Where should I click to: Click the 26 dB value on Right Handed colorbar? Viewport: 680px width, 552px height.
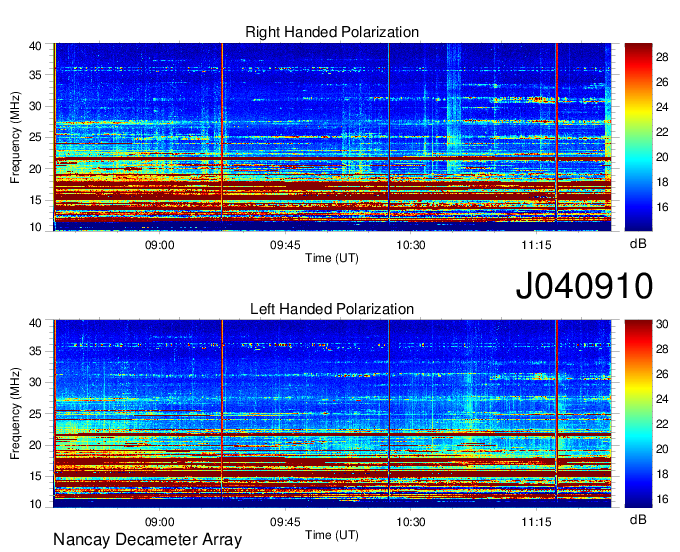point(662,82)
